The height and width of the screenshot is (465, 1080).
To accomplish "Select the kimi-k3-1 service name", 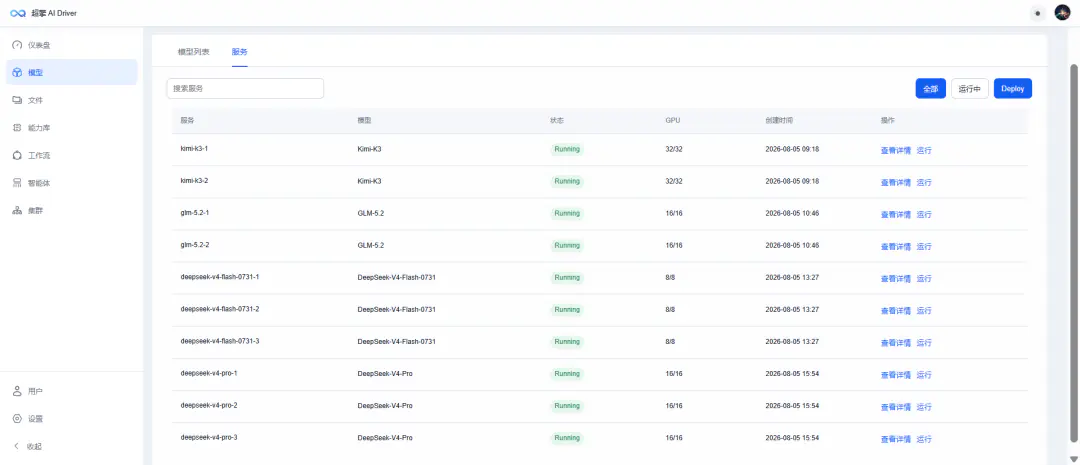I will click(195, 149).
